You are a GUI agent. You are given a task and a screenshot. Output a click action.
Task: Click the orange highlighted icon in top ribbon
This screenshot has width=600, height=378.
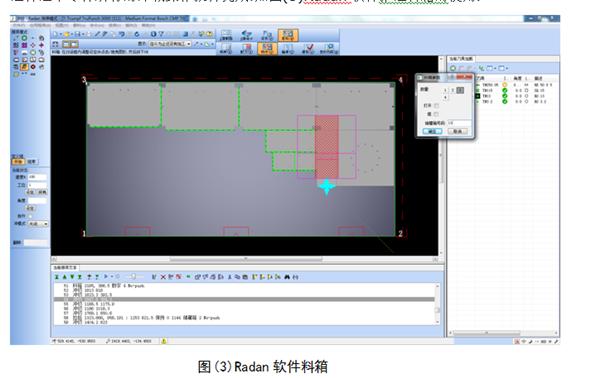288,35
